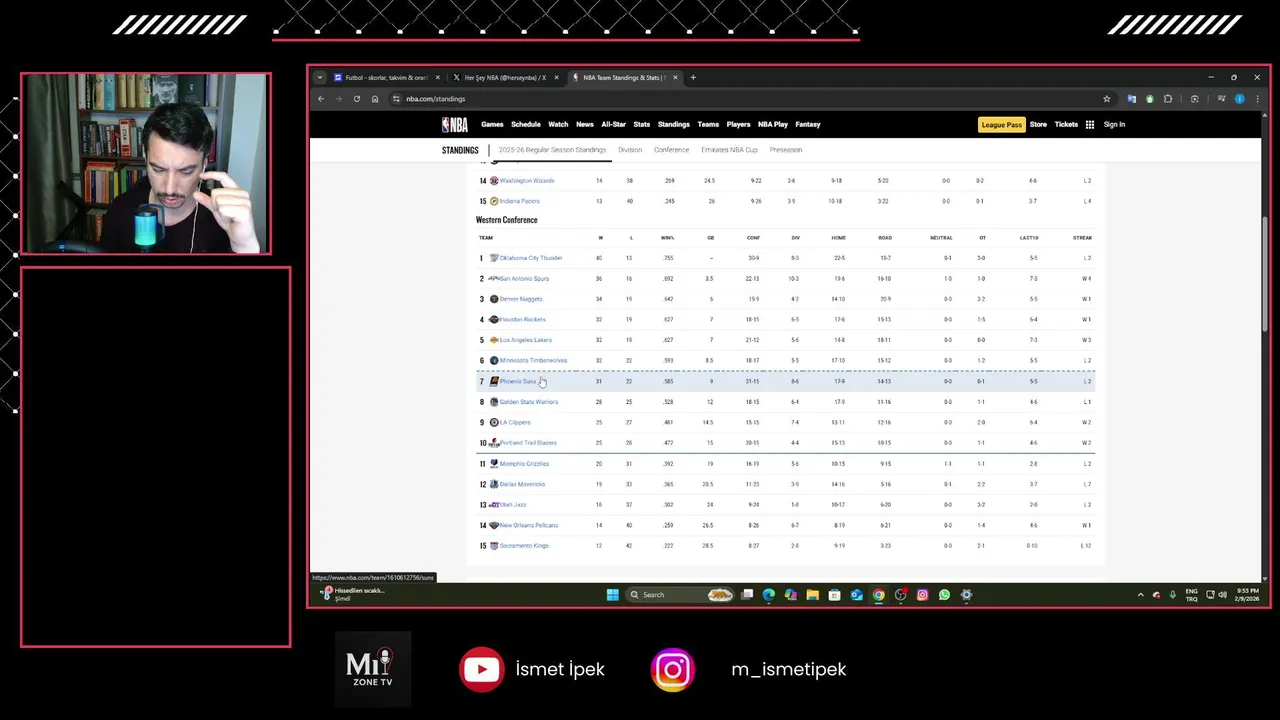Open the Tickets link

coord(1066,125)
